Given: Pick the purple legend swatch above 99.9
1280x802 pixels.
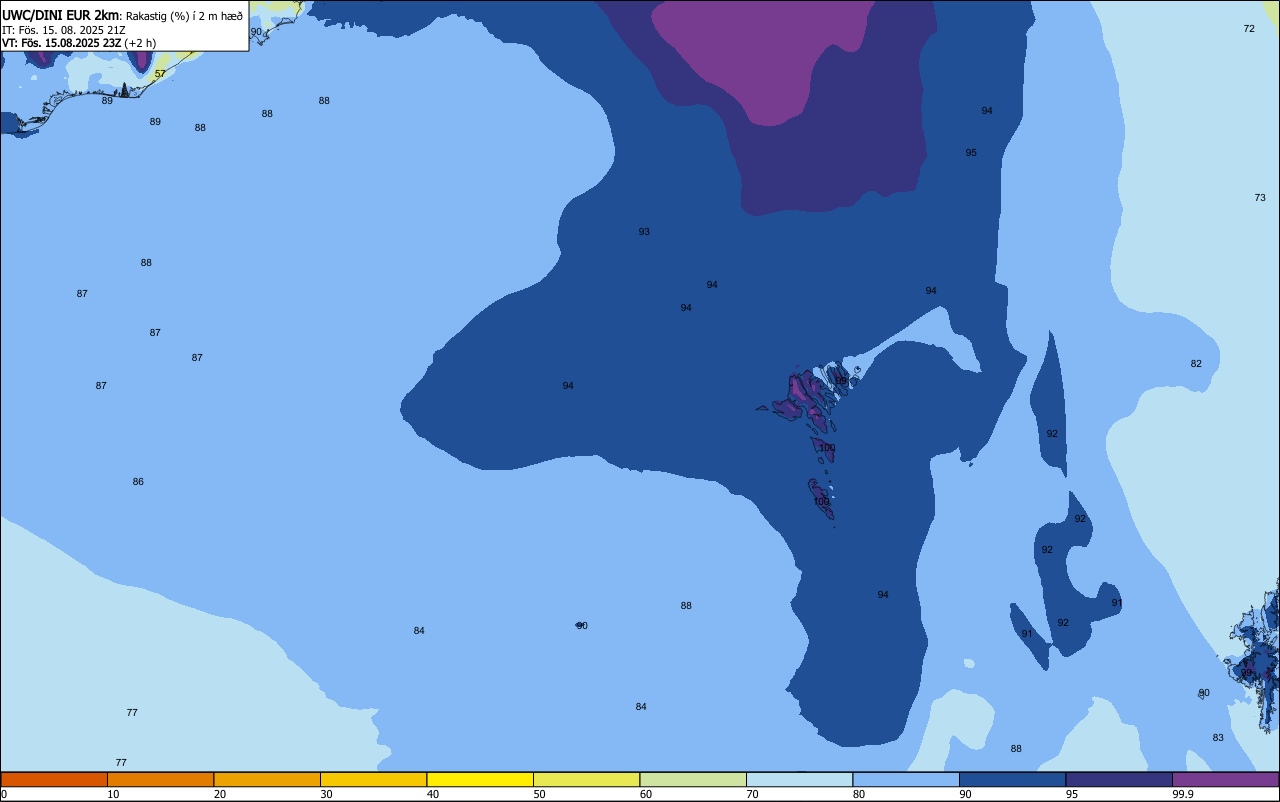Looking at the screenshot, I should (x=1225, y=779).
